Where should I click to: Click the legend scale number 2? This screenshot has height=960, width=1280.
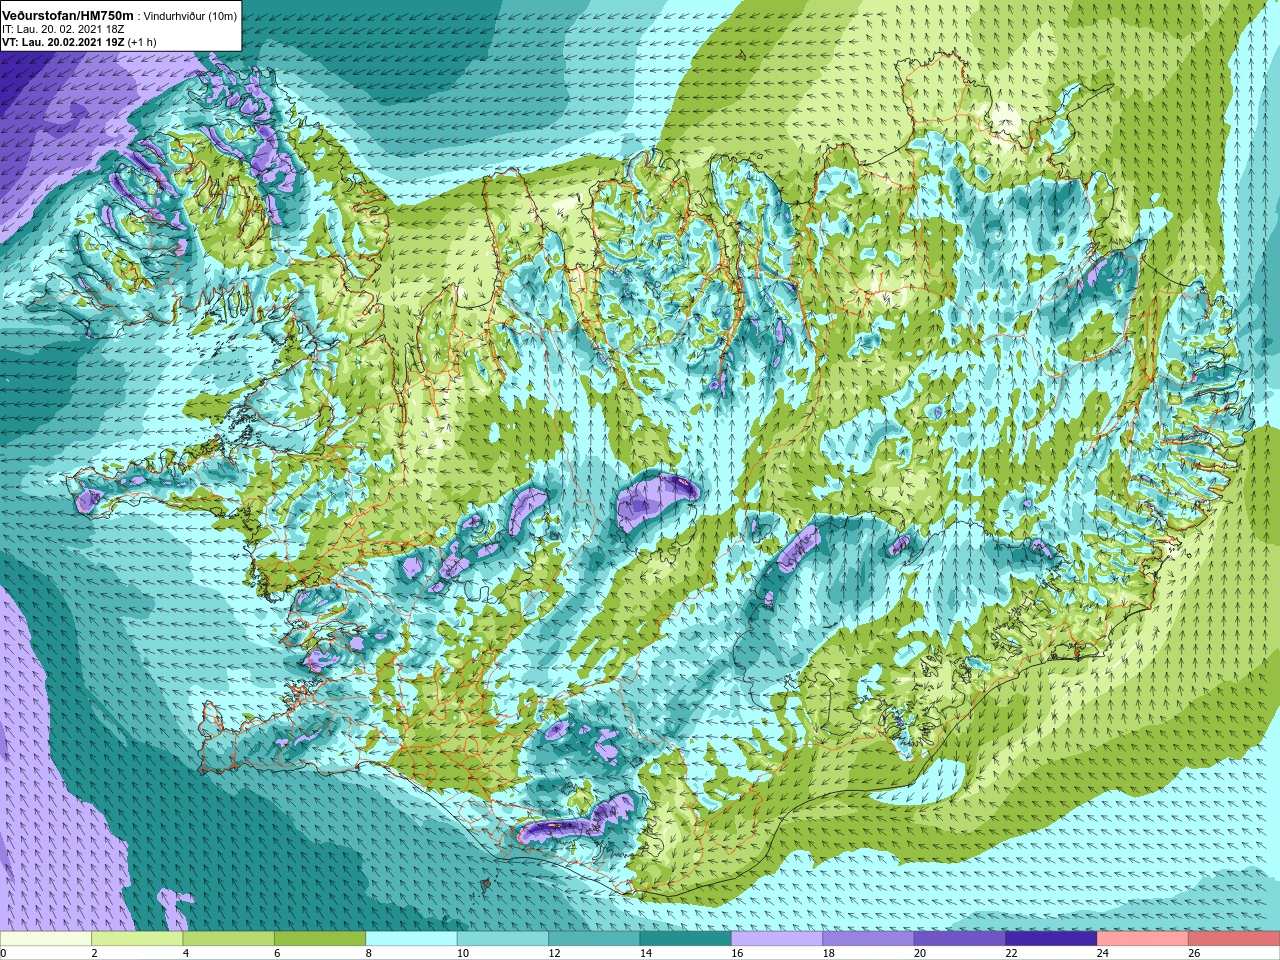click(x=94, y=953)
